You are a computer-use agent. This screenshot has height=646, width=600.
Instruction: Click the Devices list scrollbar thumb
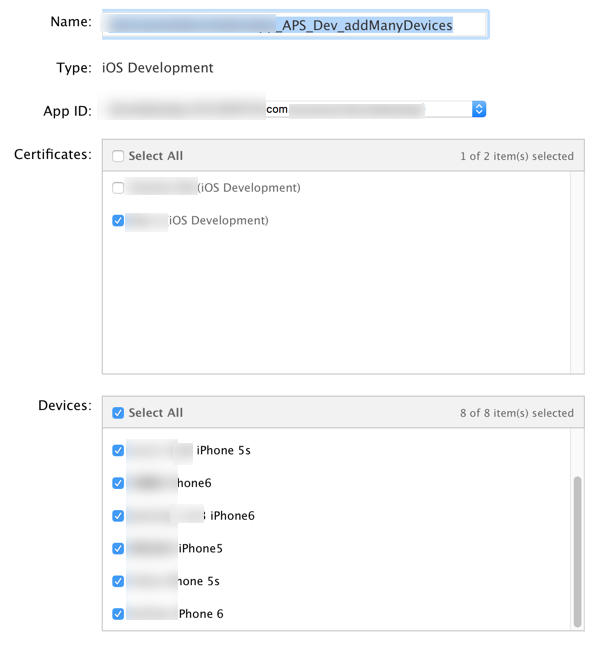577,550
